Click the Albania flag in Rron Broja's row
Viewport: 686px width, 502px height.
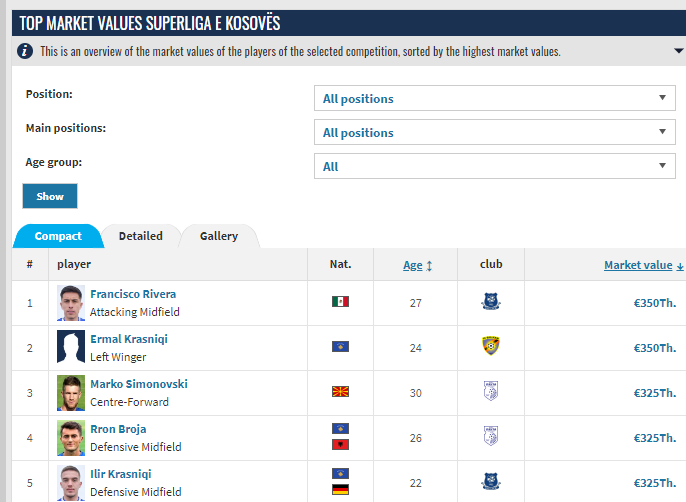pyautogui.click(x=340, y=445)
